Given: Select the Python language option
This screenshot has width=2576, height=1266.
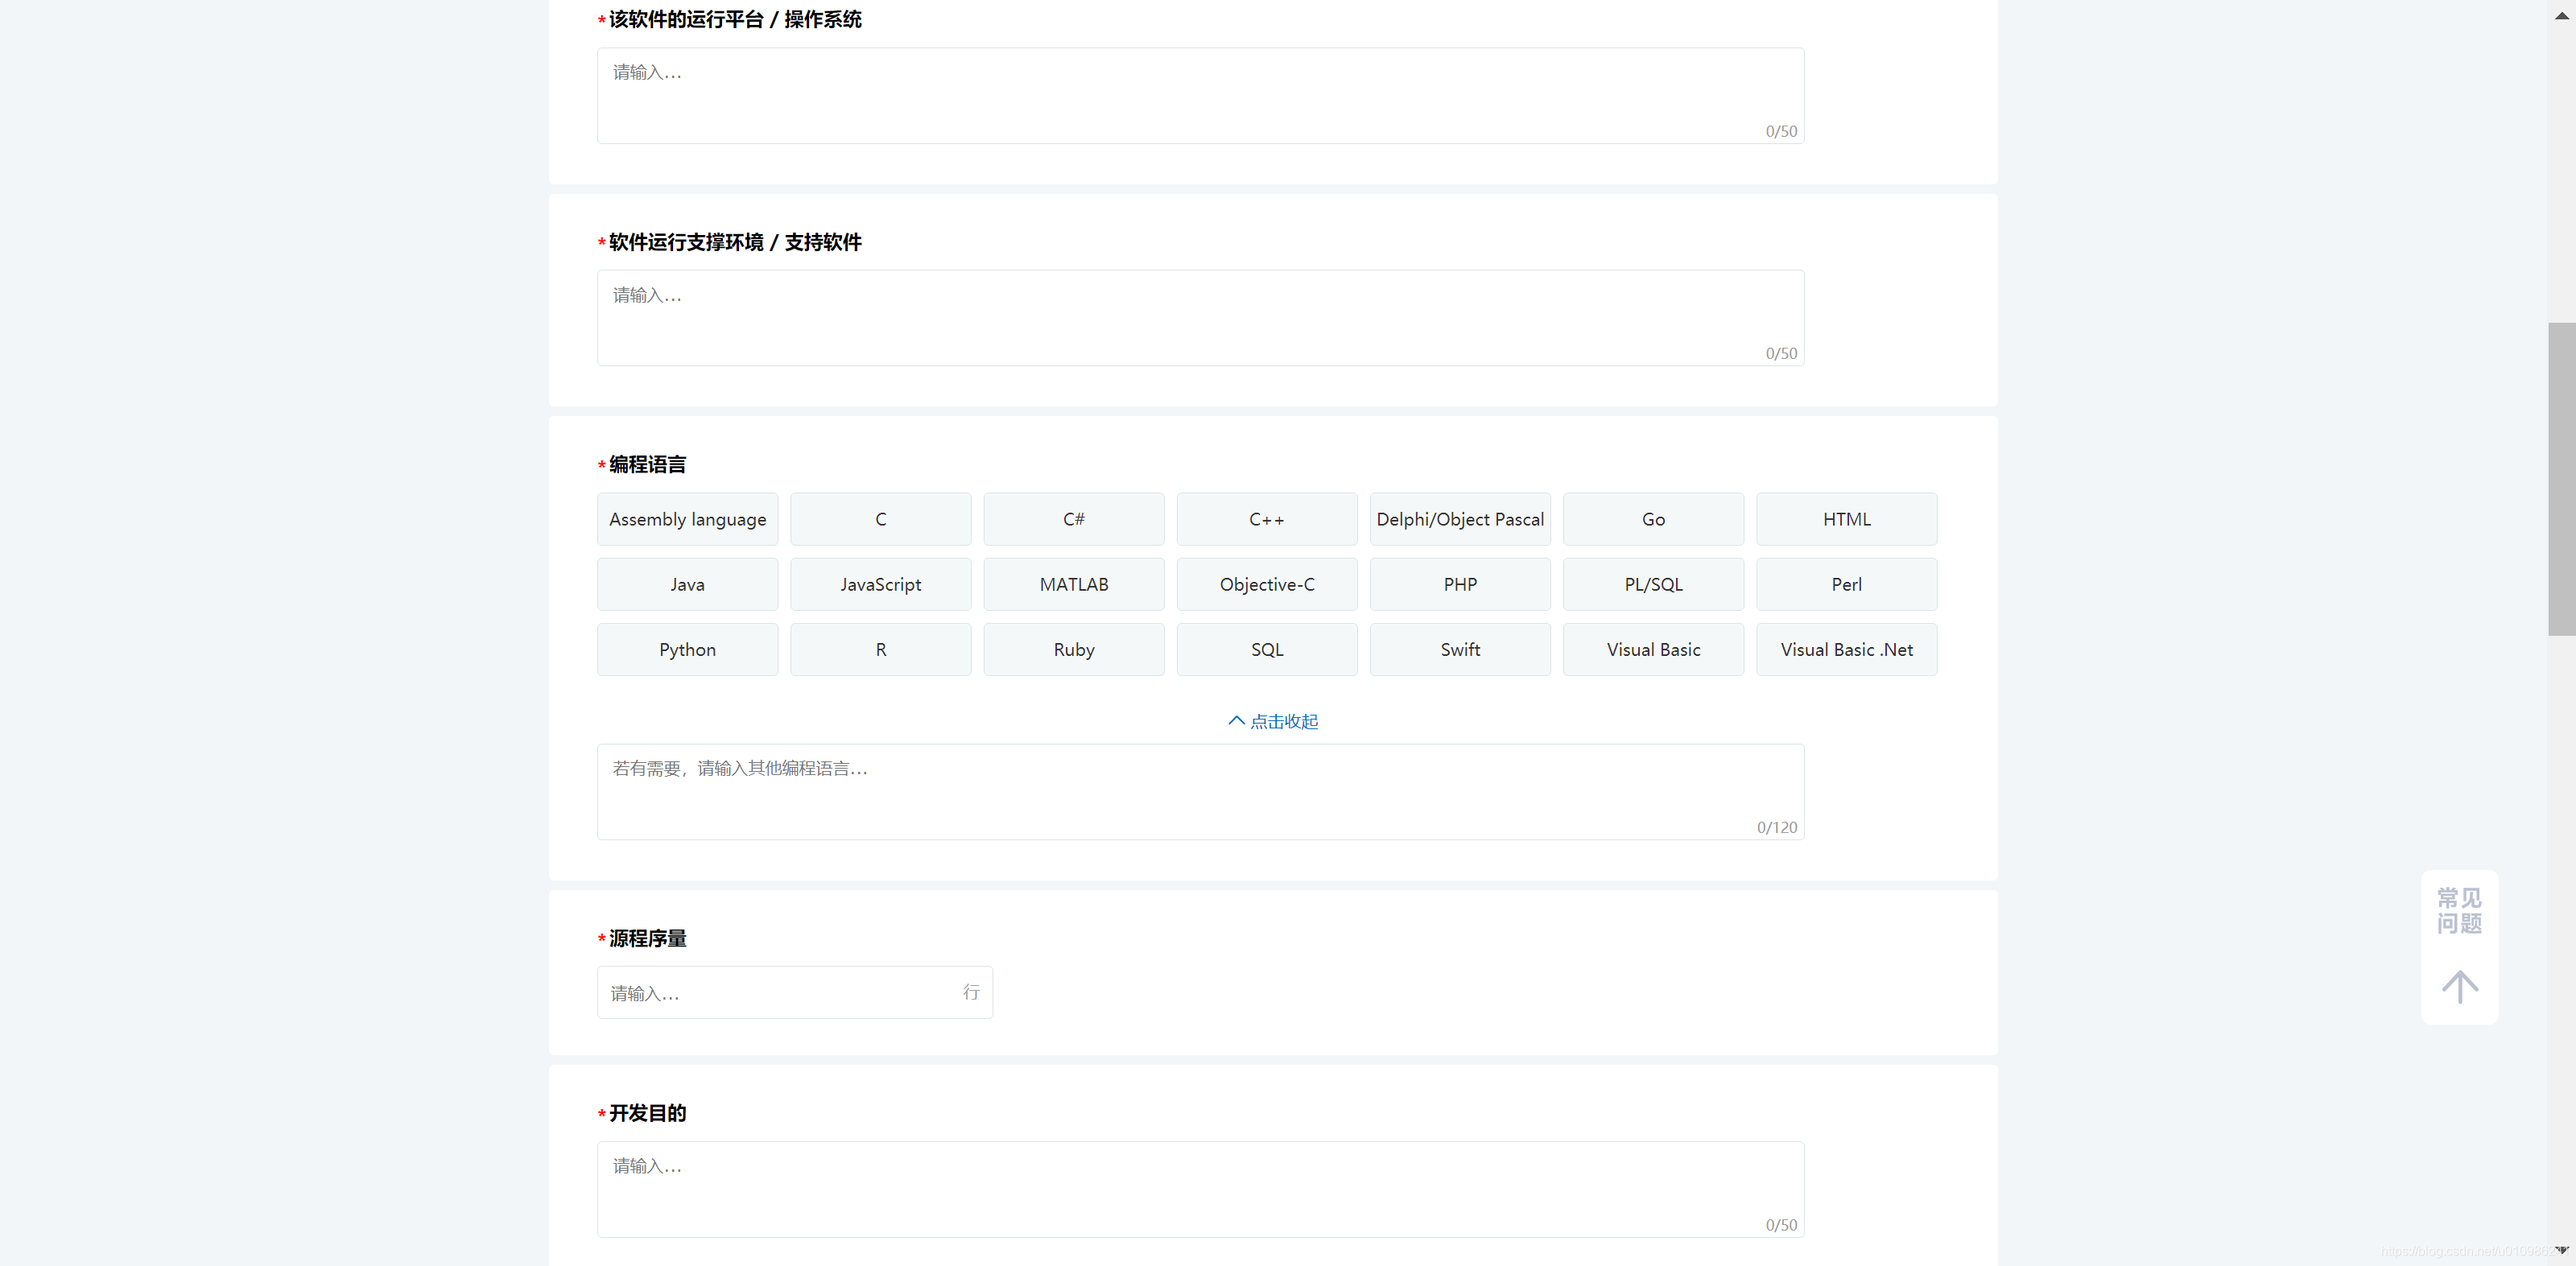Looking at the screenshot, I should tap(687, 649).
